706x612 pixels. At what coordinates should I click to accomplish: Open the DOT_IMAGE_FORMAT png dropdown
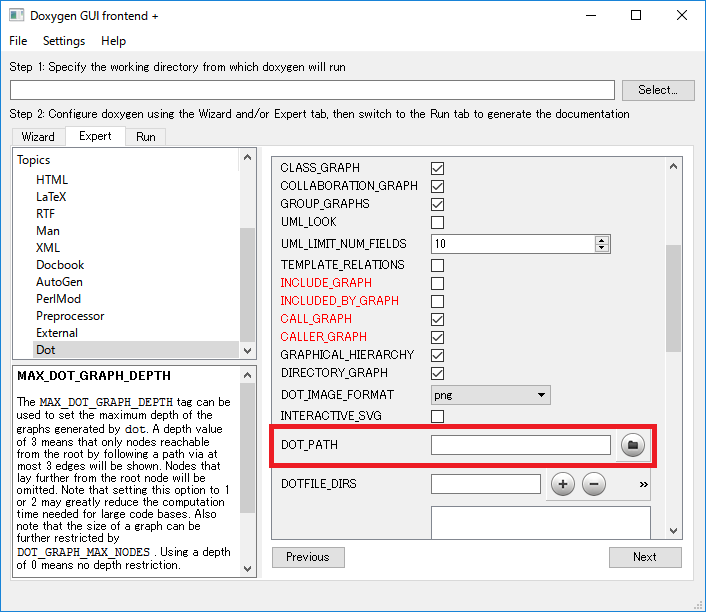[x=490, y=395]
